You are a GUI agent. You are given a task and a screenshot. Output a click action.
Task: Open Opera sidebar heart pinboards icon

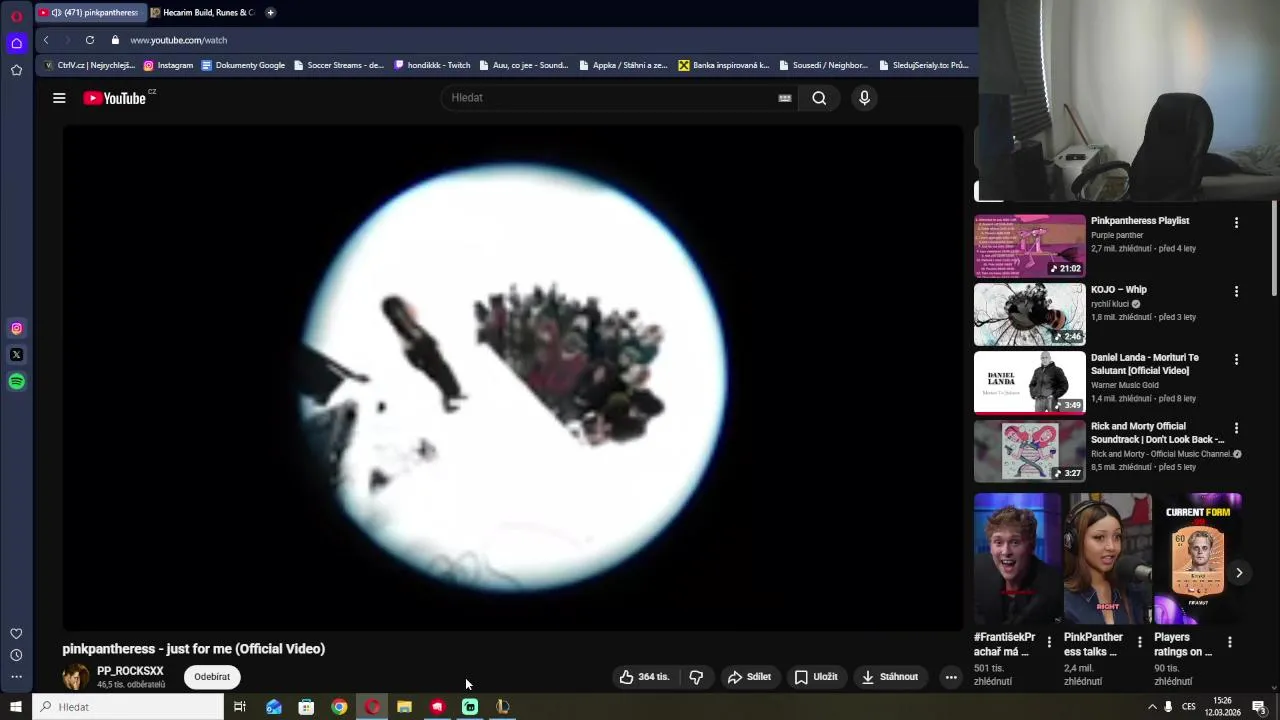16,634
